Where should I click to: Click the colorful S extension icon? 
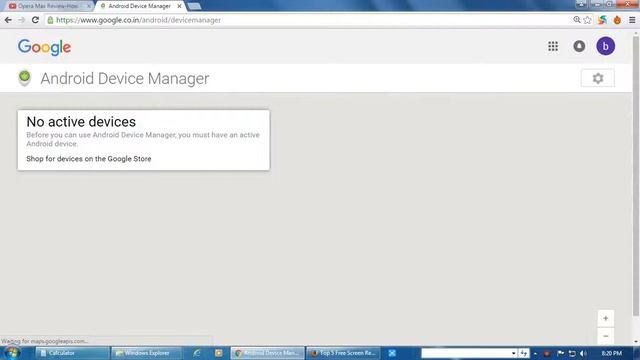point(602,20)
